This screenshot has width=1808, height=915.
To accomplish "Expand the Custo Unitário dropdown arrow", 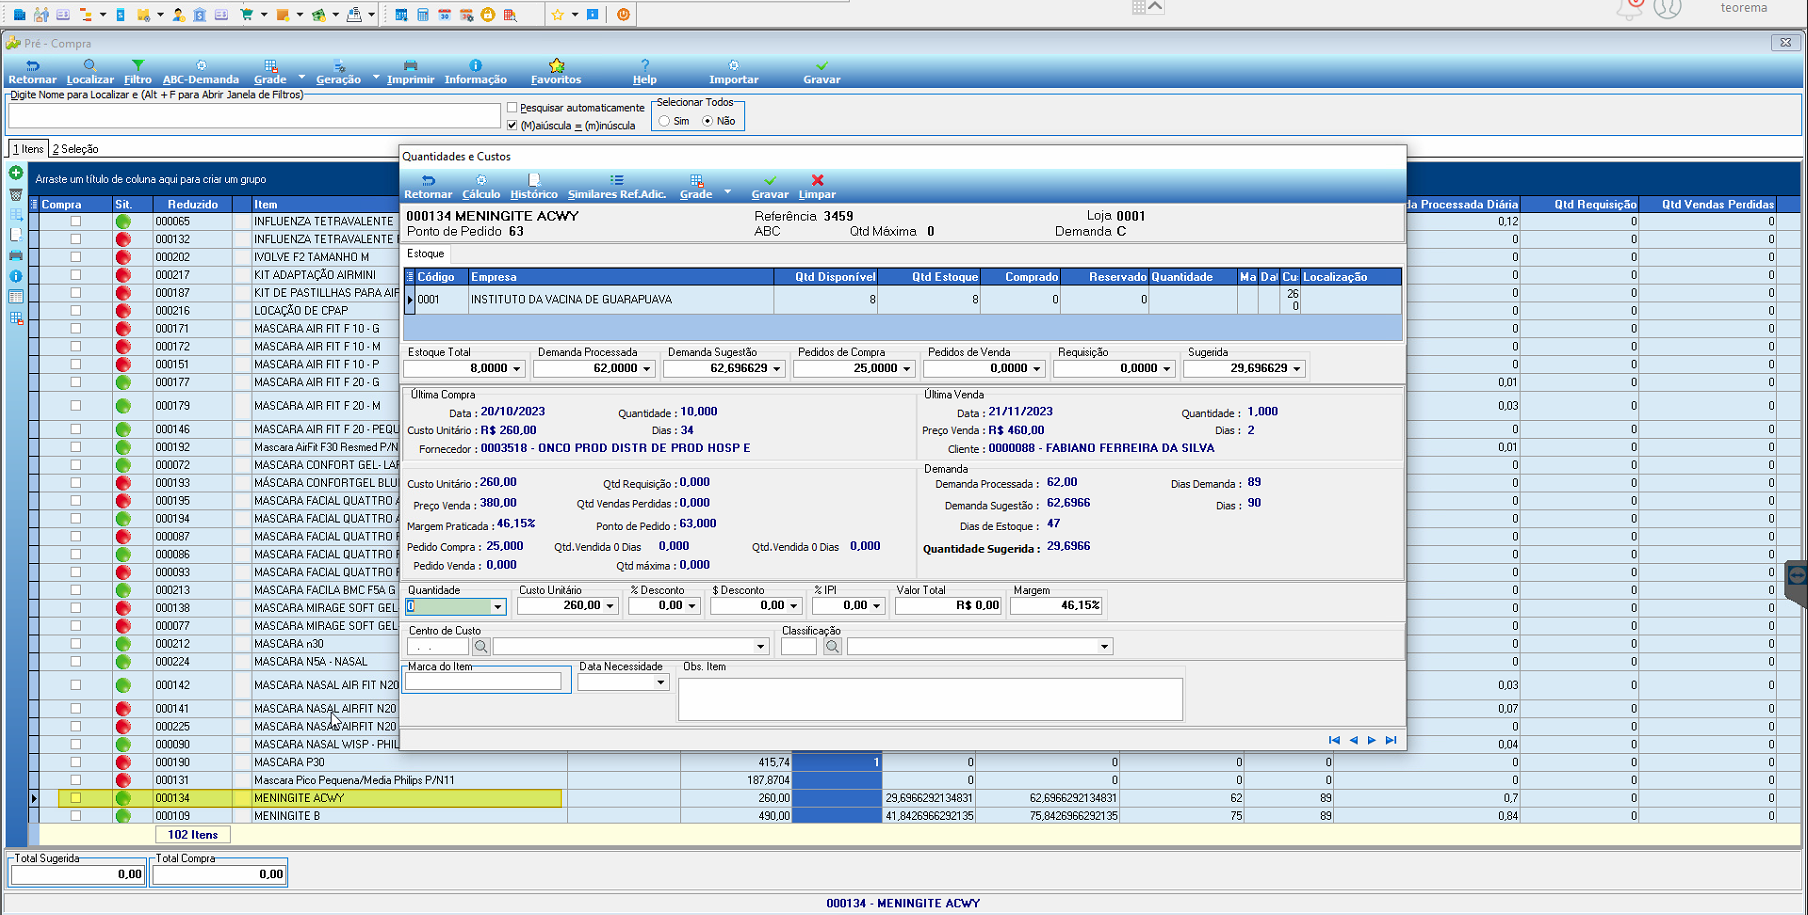I will tap(609, 606).
